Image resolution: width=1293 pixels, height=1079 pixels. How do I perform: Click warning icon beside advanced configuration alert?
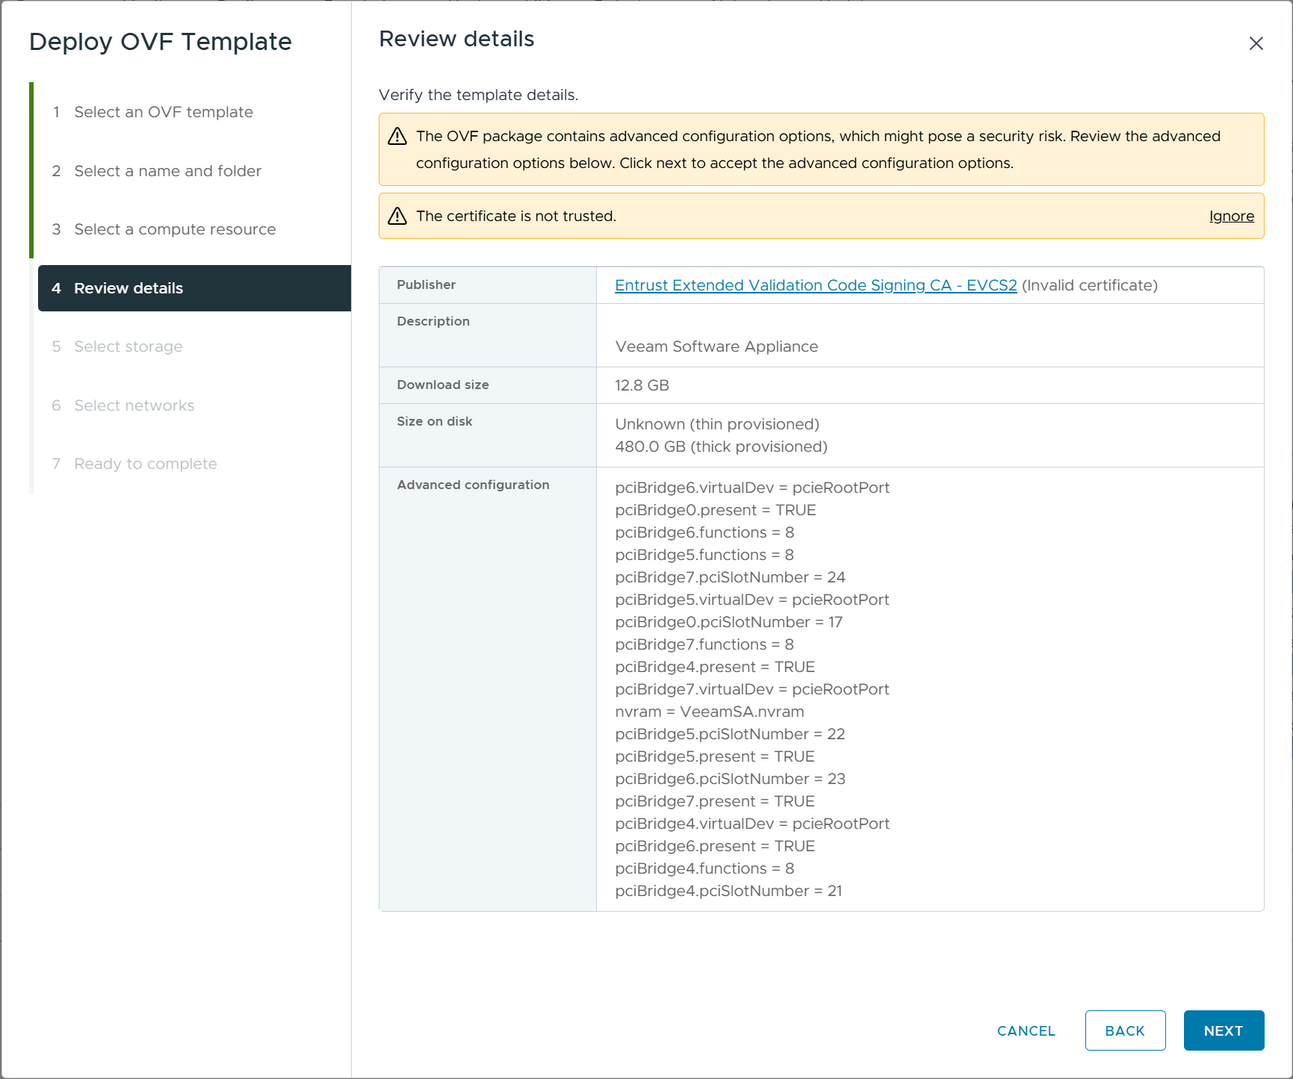pyautogui.click(x=397, y=137)
